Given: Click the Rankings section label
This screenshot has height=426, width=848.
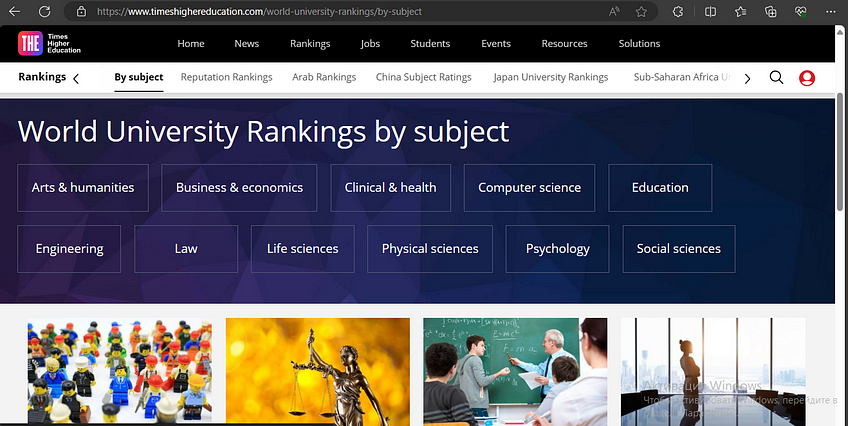Looking at the screenshot, I should pos(42,77).
